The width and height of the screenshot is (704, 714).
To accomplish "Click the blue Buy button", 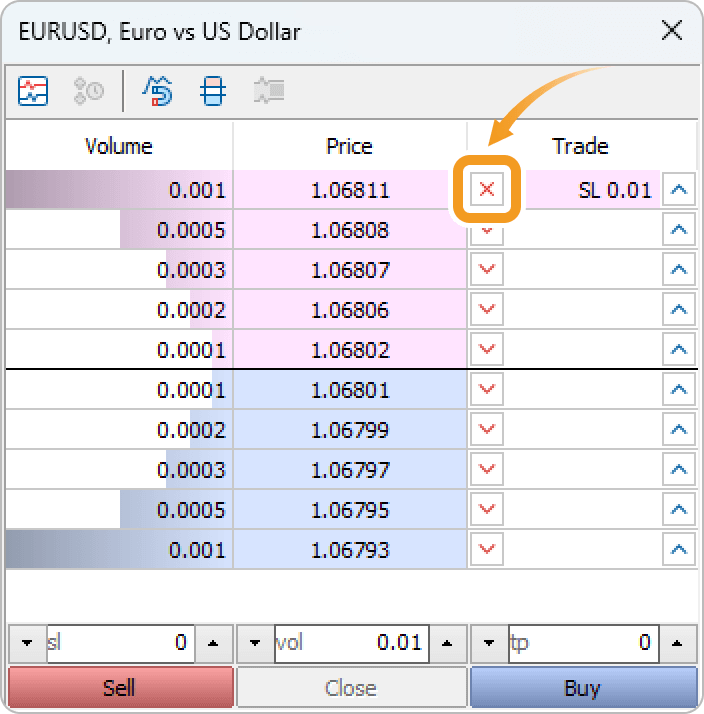I will coord(584,687).
